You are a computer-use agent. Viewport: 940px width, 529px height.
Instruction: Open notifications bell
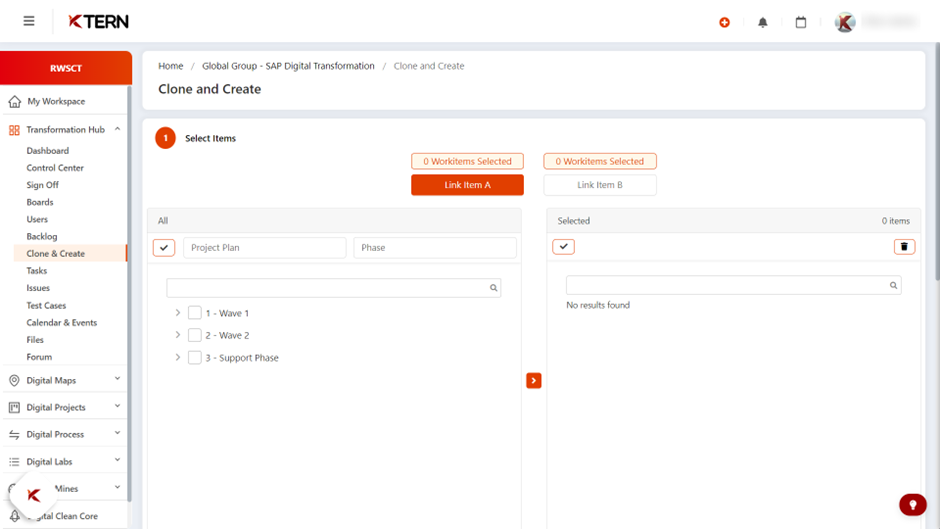click(763, 22)
